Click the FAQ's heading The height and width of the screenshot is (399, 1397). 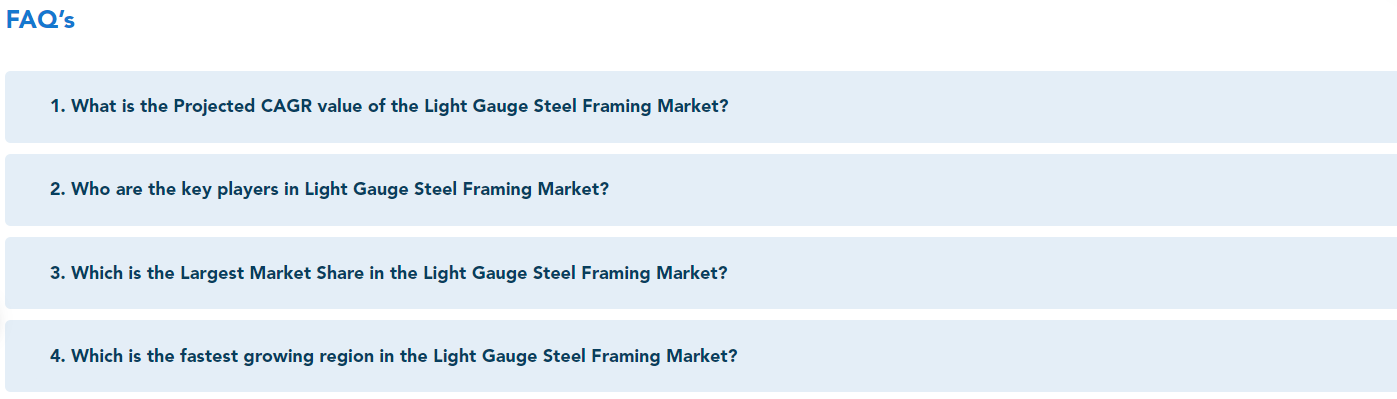coord(40,20)
